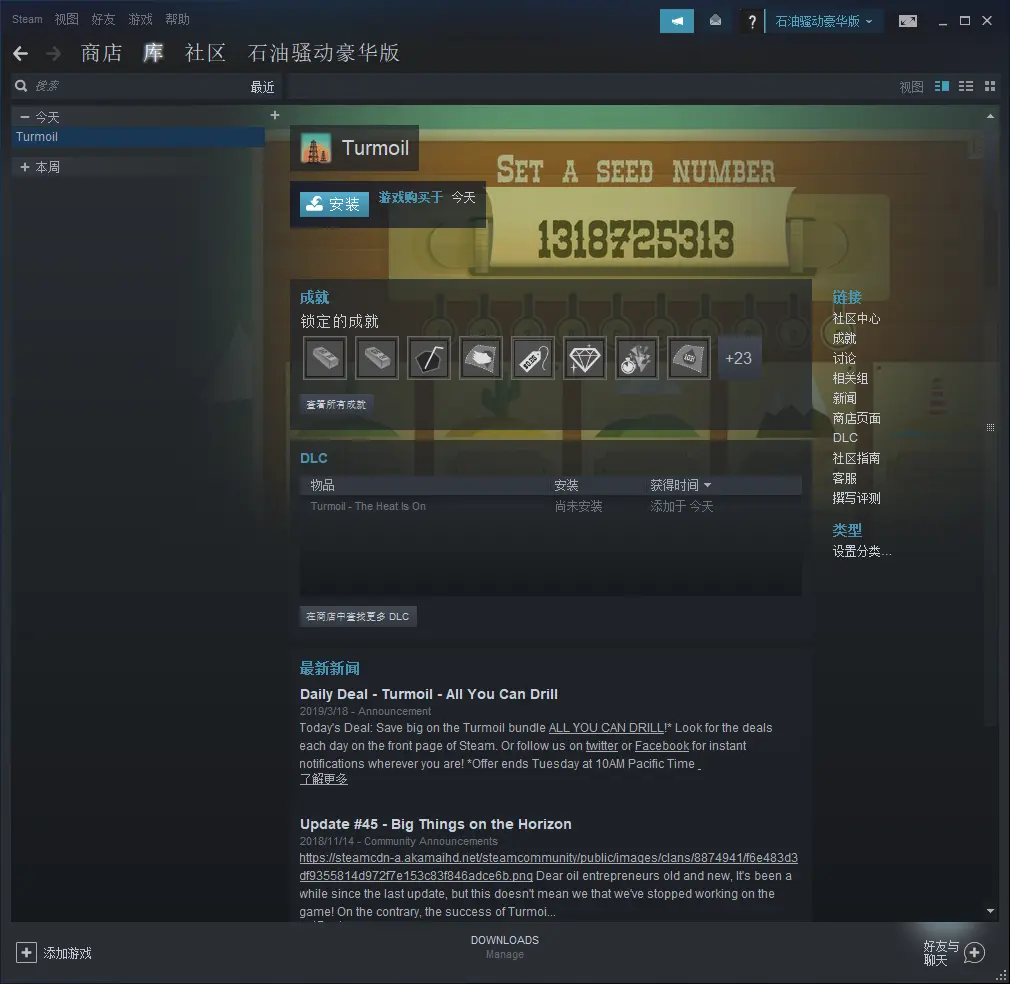The width and height of the screenshot is (1010, 984).
Task: Click the add game plus icon
Action: (x=26, y=952)
